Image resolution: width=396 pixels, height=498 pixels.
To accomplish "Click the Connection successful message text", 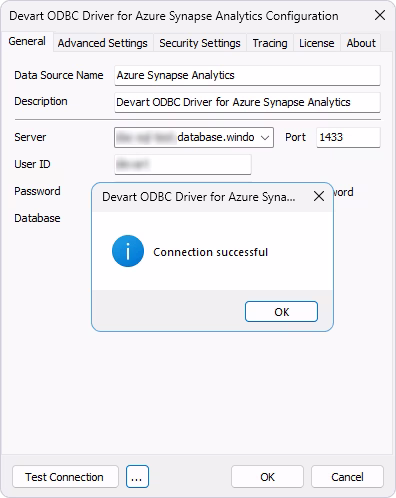I will 210,252.
